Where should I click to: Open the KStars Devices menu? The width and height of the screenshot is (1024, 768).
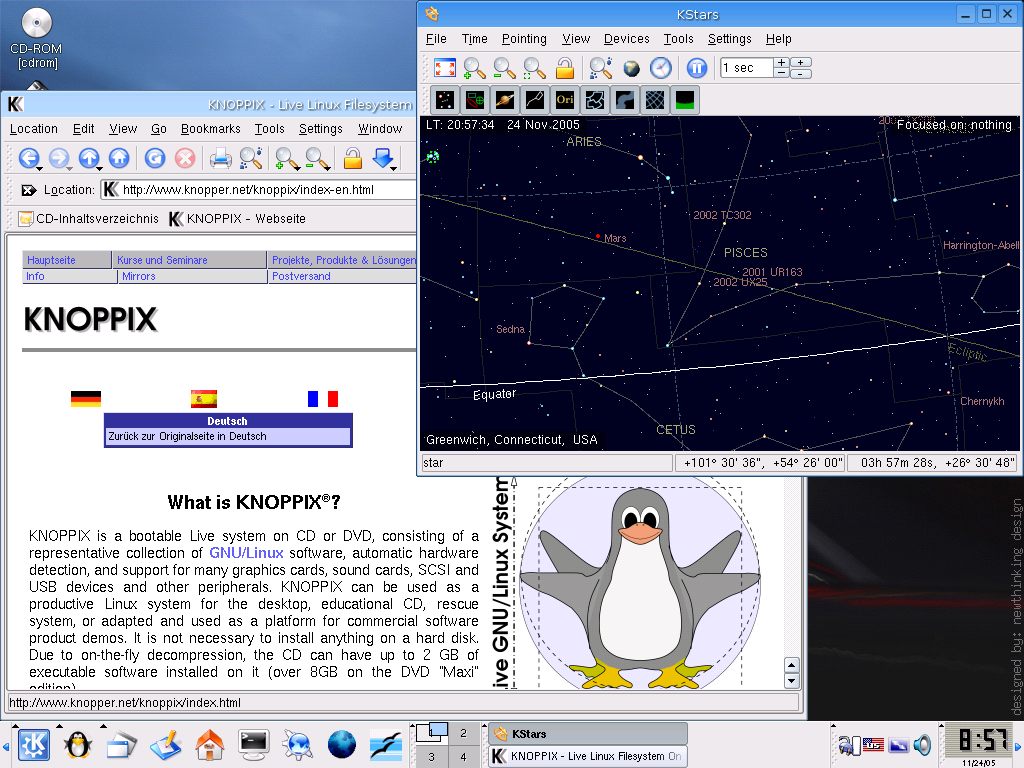pos(626,39)
